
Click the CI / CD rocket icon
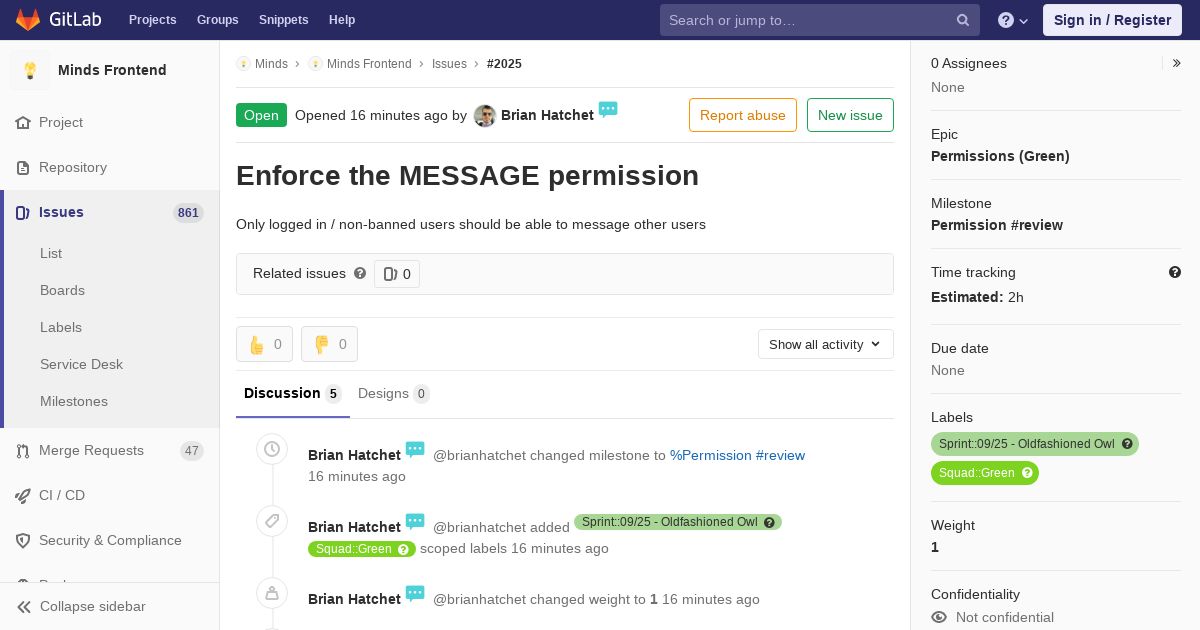click(x=23, y=496)
